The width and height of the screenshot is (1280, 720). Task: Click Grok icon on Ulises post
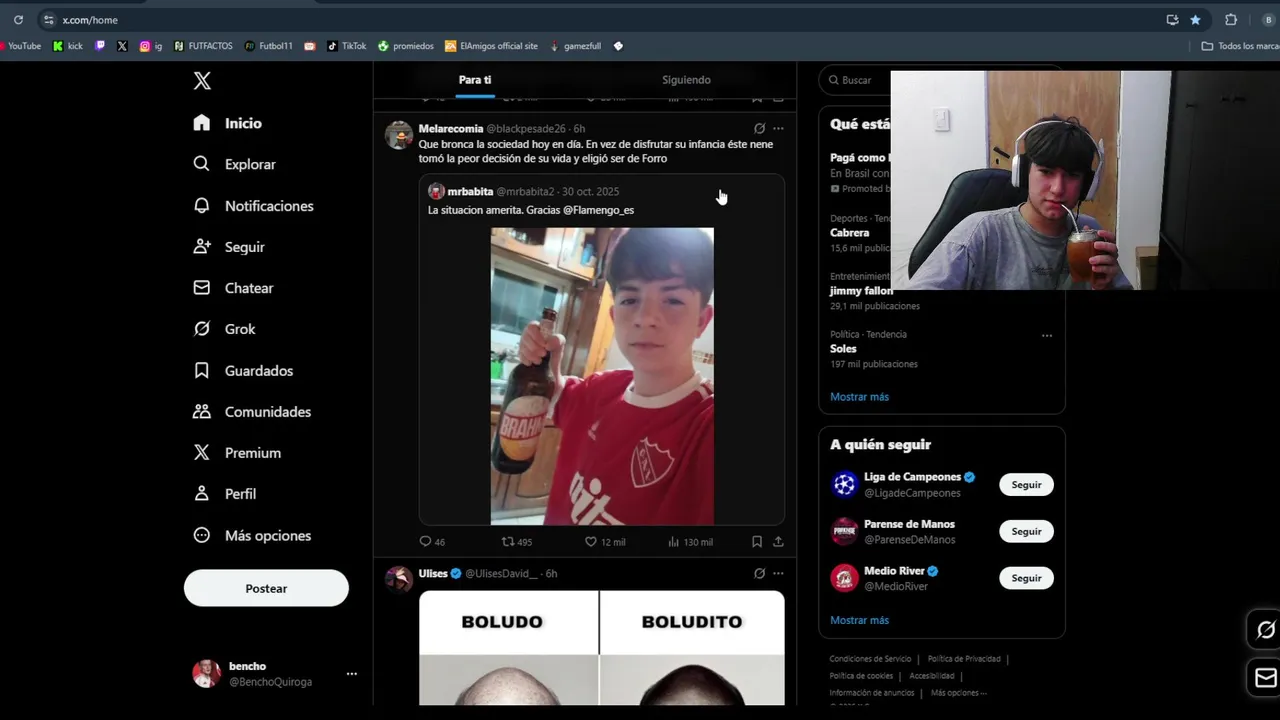(759, 573)
